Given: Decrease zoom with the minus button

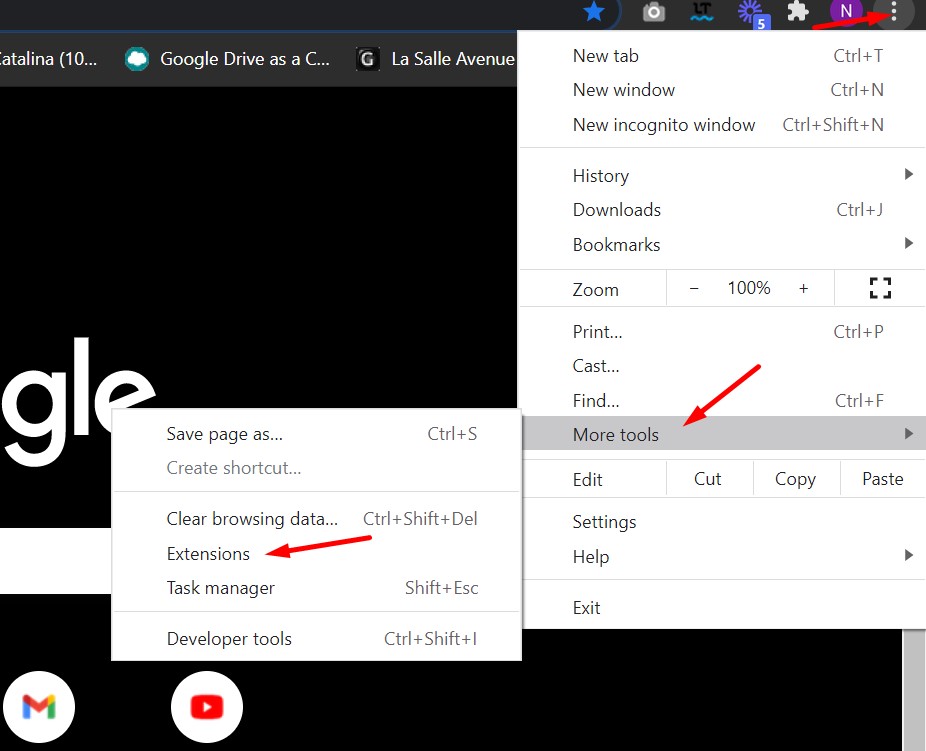Looking at the screenshot, I should [x=694, y=288].
